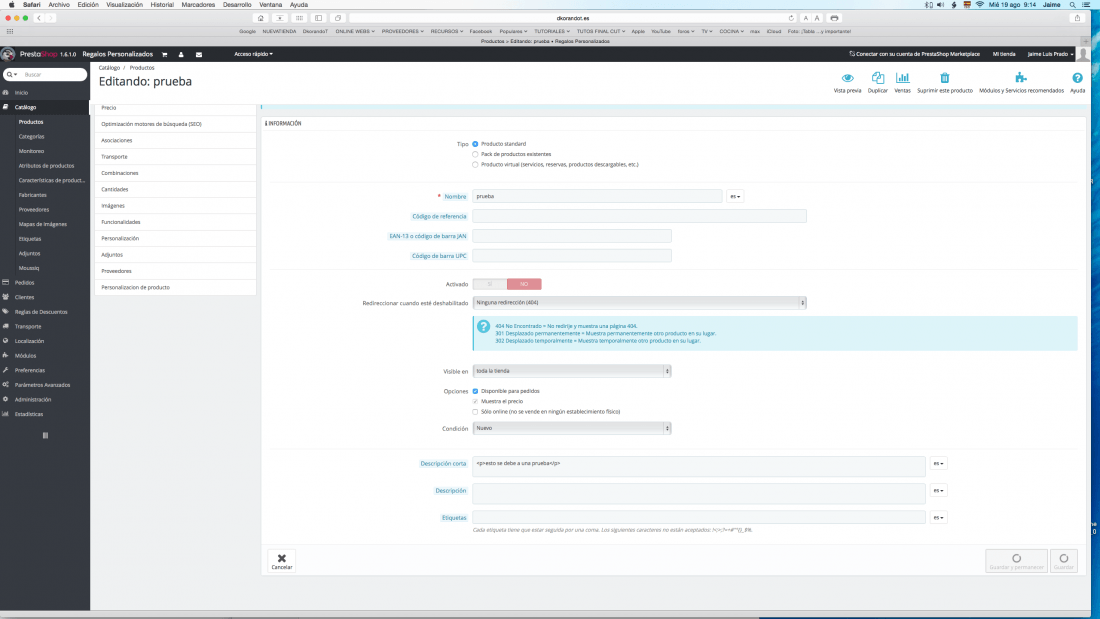This screenshot has width=1100, height=619.
Task: Click the Código de referencia field
Action: click(639, 216)
